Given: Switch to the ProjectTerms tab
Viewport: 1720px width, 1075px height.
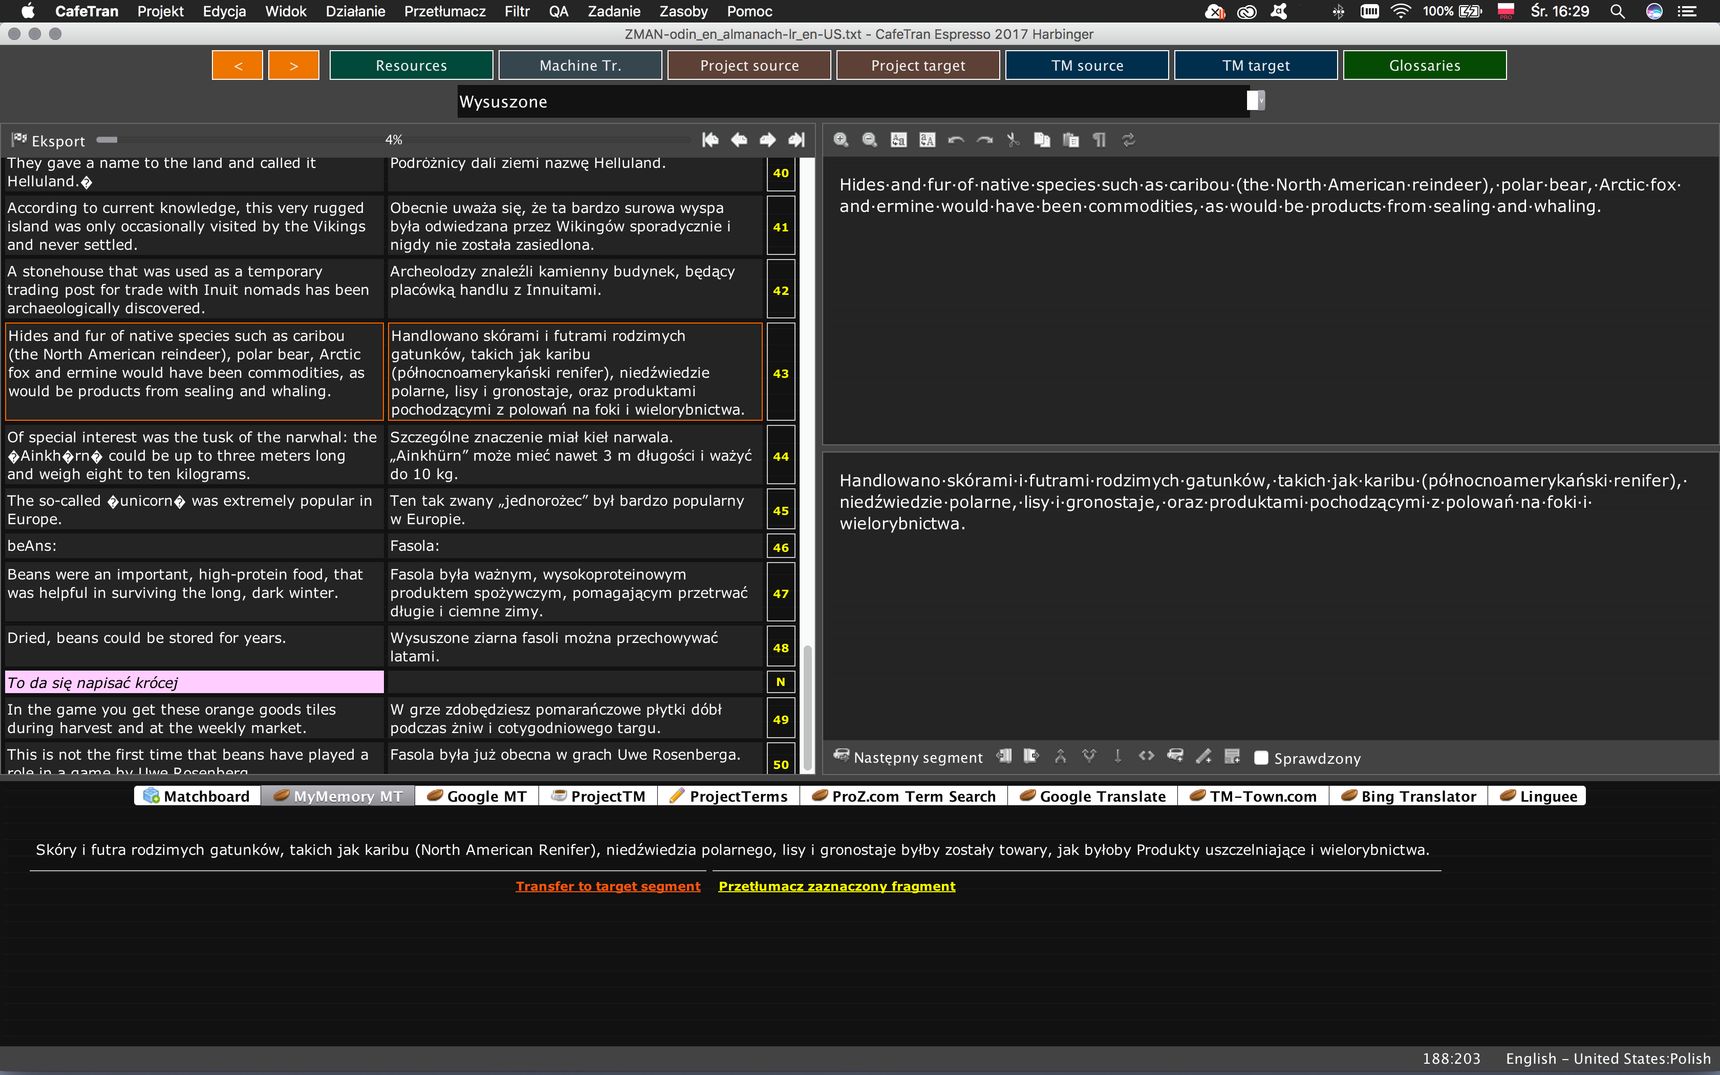Looking at the screenshot, I should 728,796.
